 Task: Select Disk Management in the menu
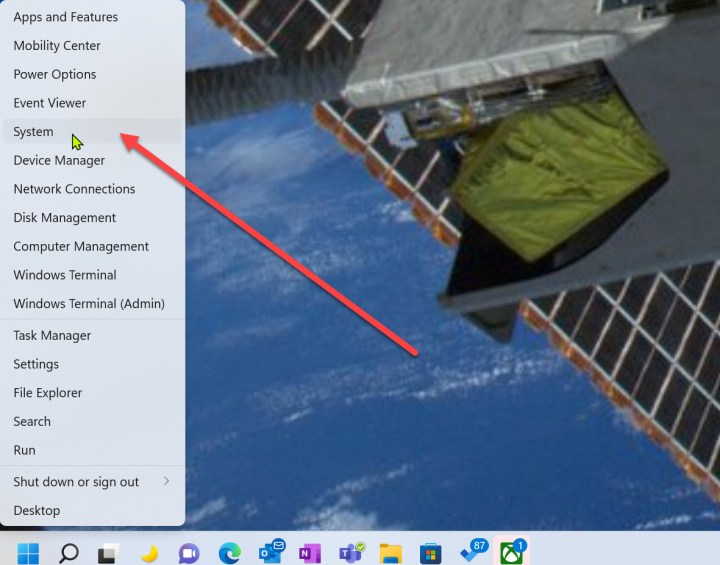click(x=64, y=218)
